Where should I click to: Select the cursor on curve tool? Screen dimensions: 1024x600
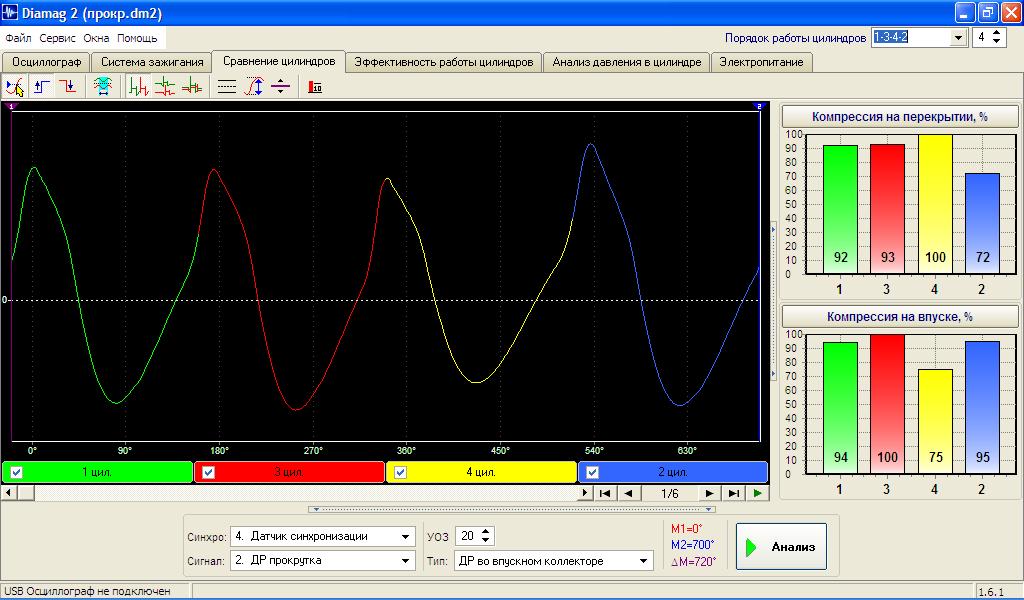[x=15, y=86]
